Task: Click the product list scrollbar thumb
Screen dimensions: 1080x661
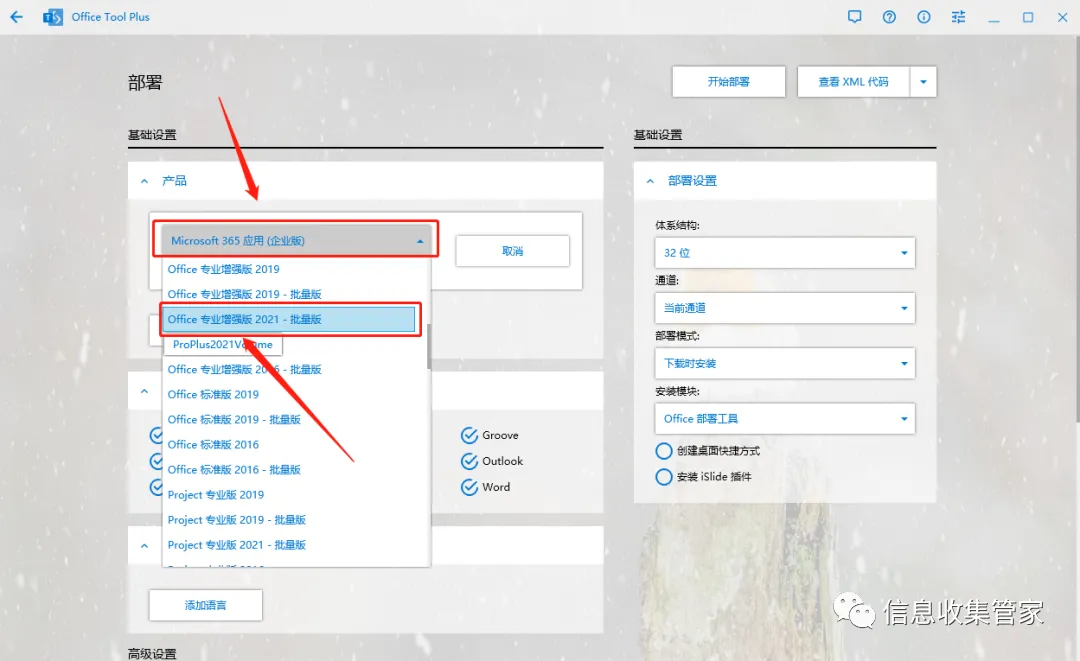Action: pyautogui.click(x=428, y=346)
